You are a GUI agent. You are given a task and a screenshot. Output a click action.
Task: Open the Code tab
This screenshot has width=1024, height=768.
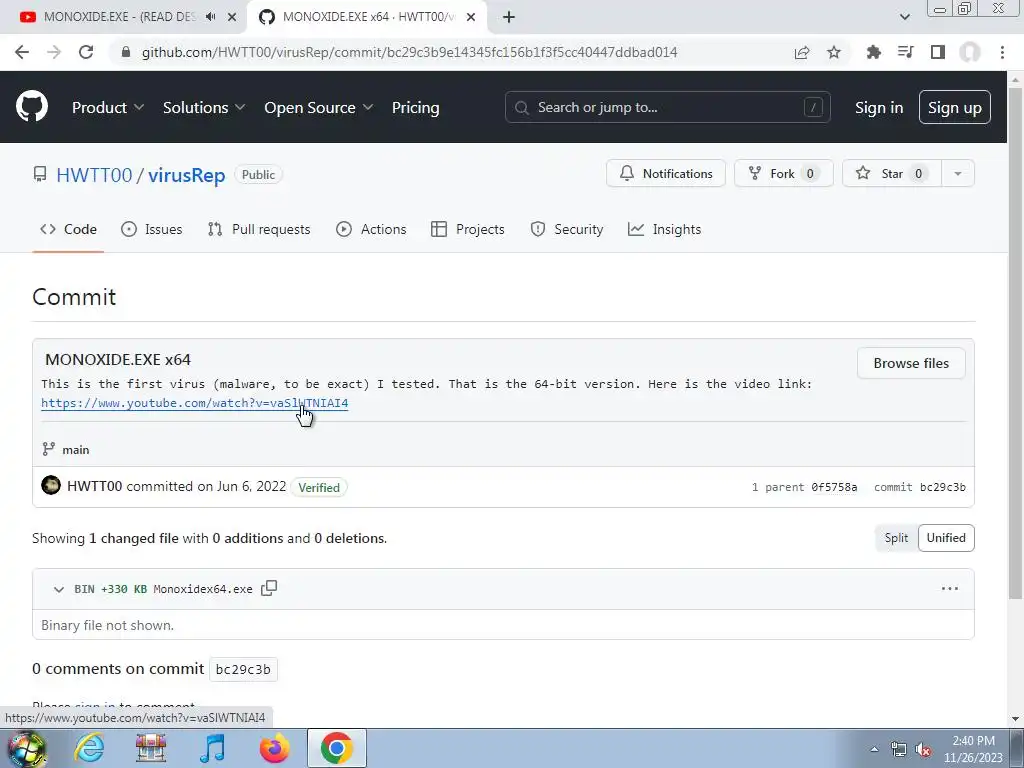(x=68, y=229)
